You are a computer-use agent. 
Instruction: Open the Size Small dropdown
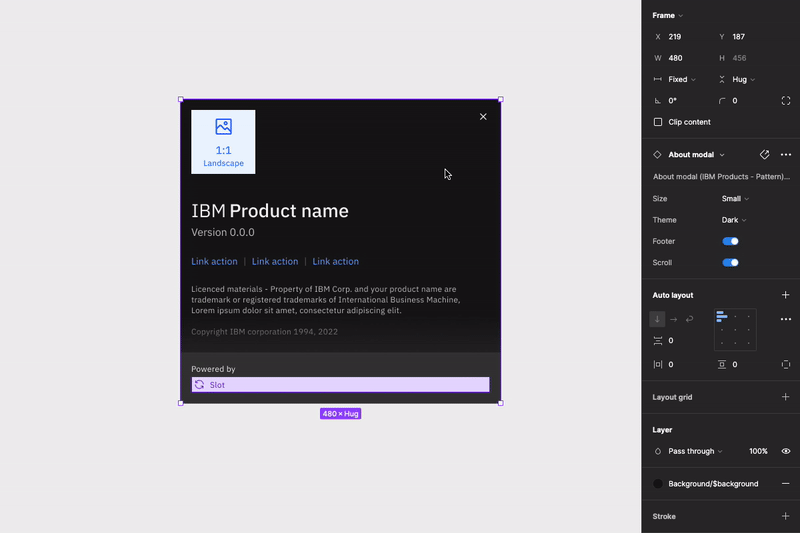tap(735, 199)
